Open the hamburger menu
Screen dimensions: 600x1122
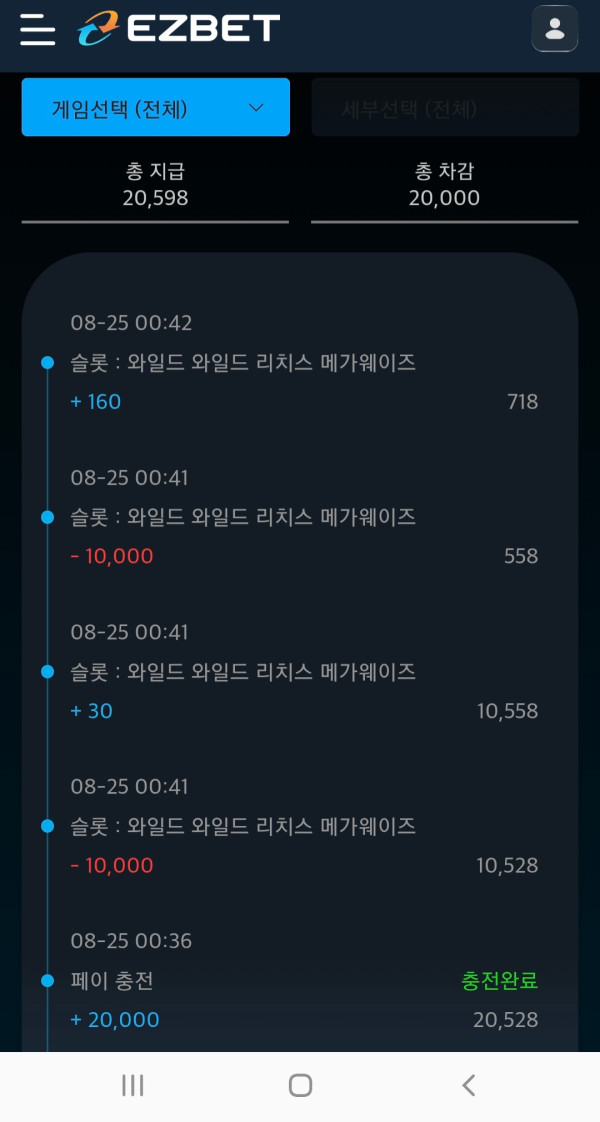pos(38,29)
